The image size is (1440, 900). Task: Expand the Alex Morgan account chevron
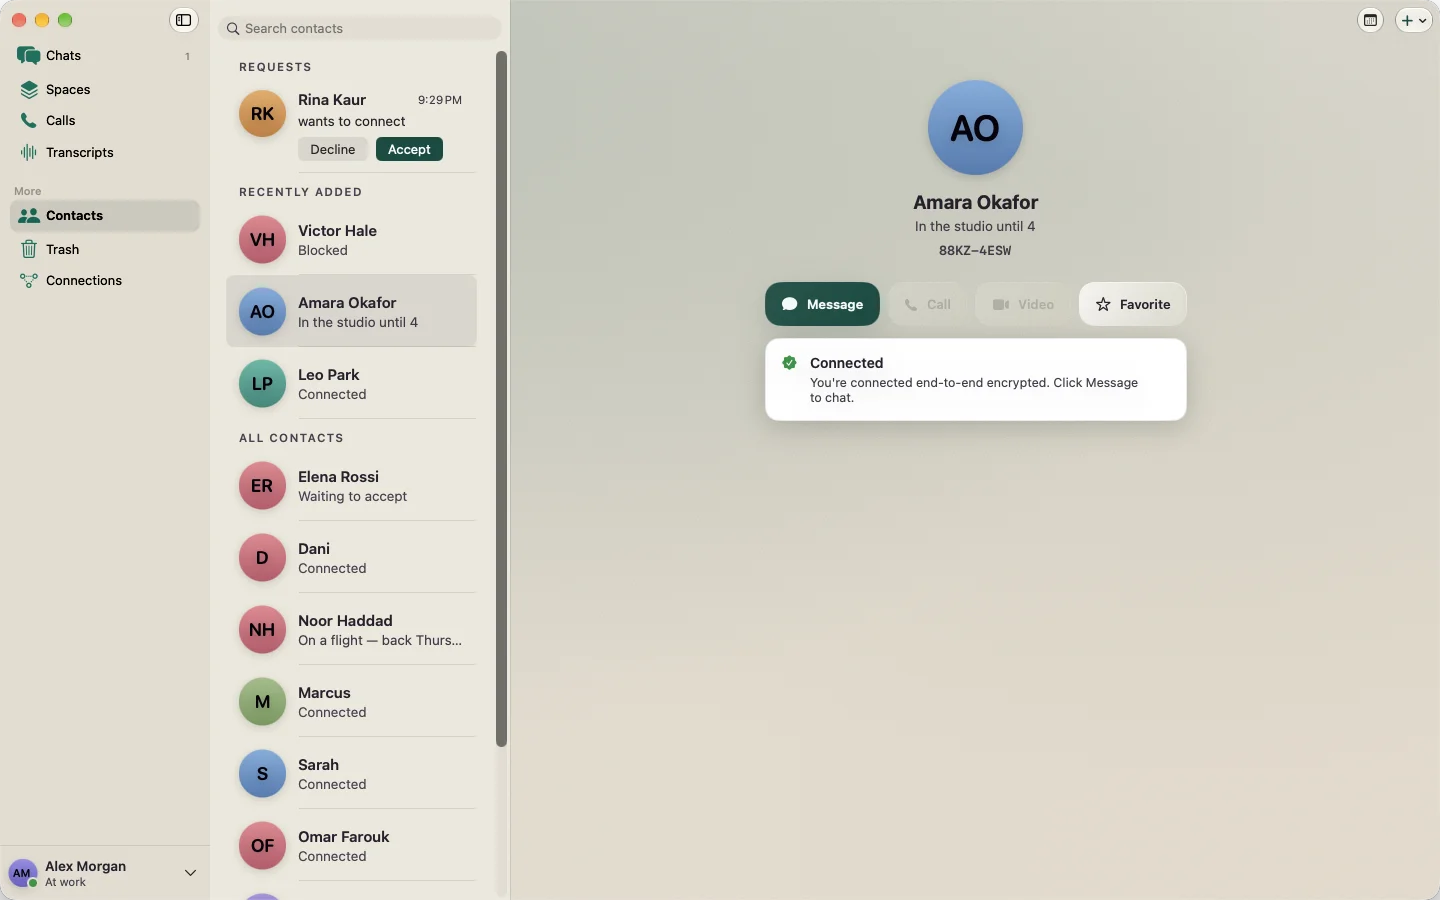point(190,873)
